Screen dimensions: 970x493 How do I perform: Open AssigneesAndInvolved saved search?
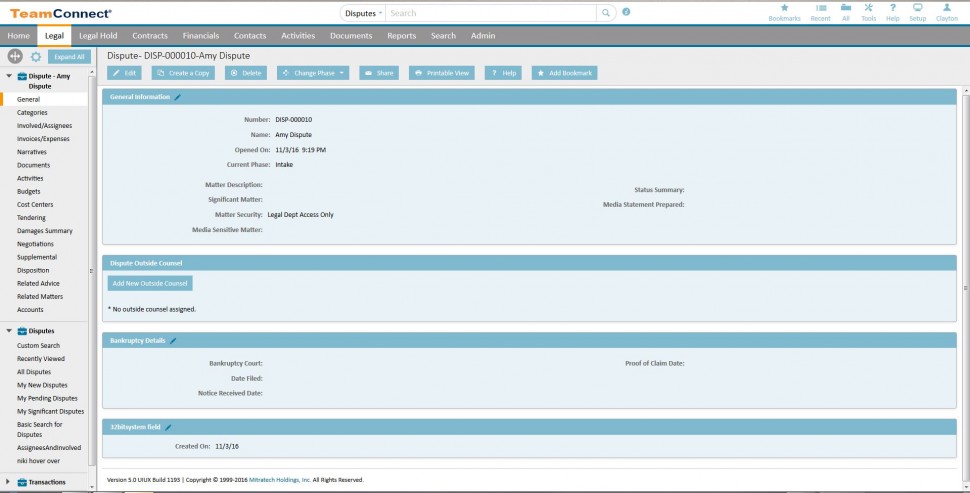coord(49,448)
